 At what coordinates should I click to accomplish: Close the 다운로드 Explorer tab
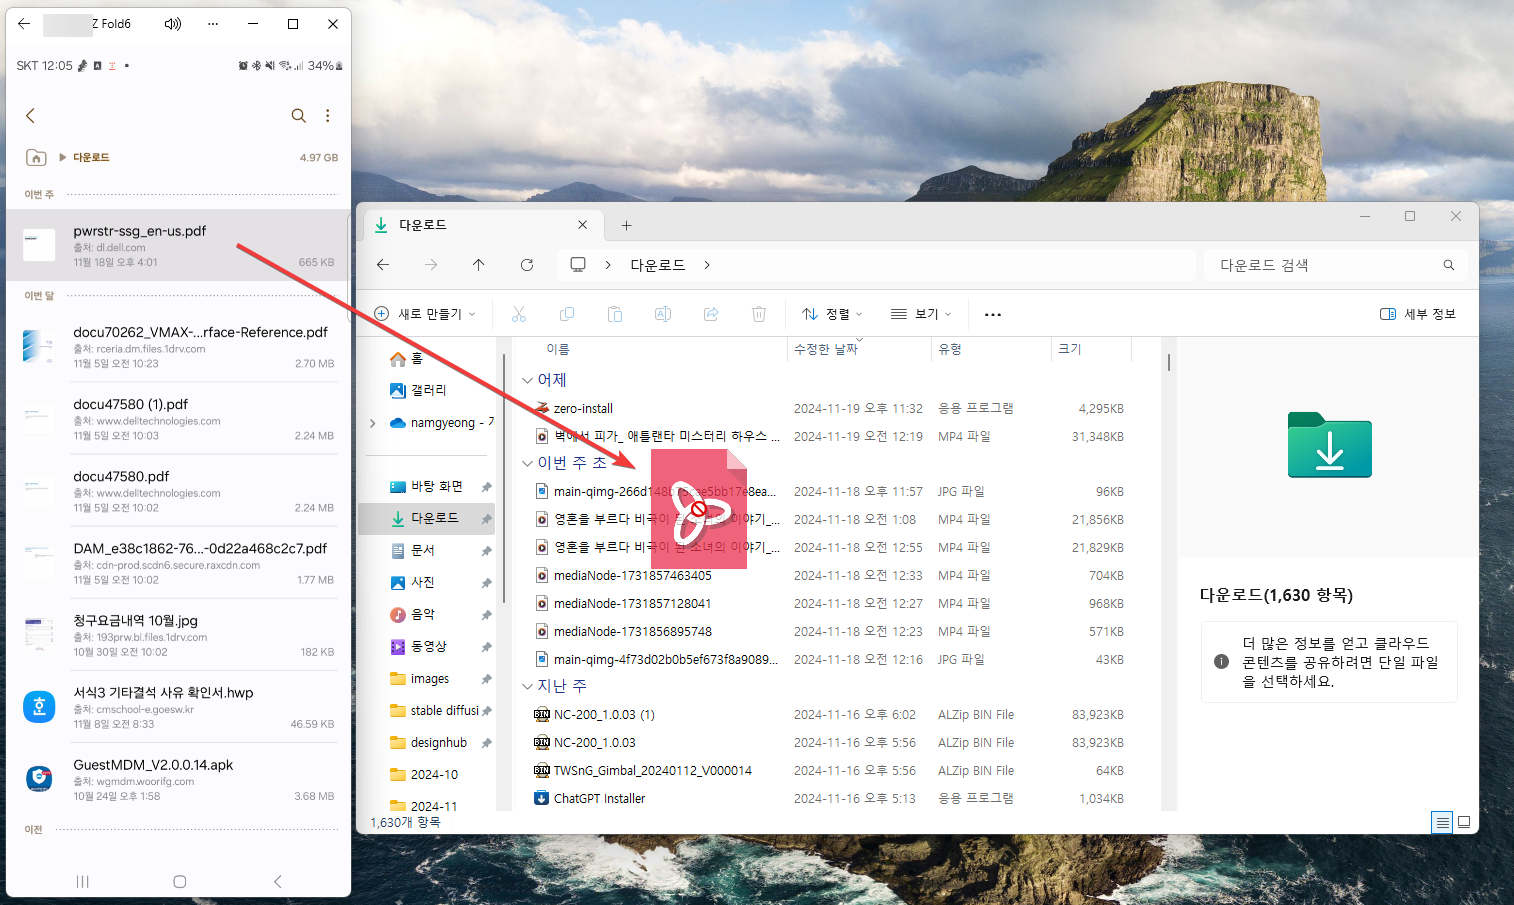[583, 225]
